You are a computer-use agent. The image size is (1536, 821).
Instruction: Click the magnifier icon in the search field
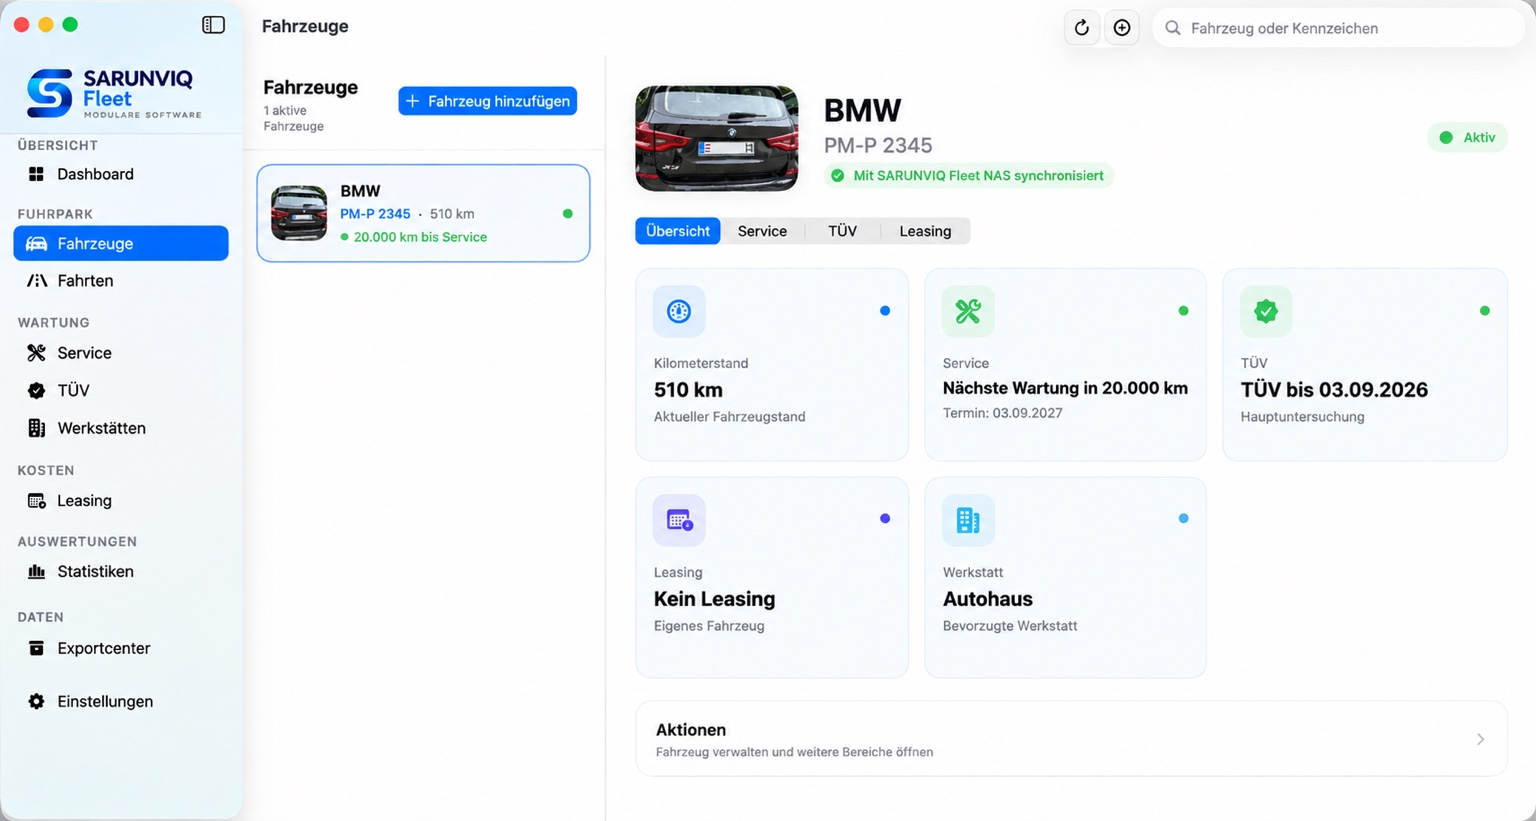click(x=1173, y=28)
